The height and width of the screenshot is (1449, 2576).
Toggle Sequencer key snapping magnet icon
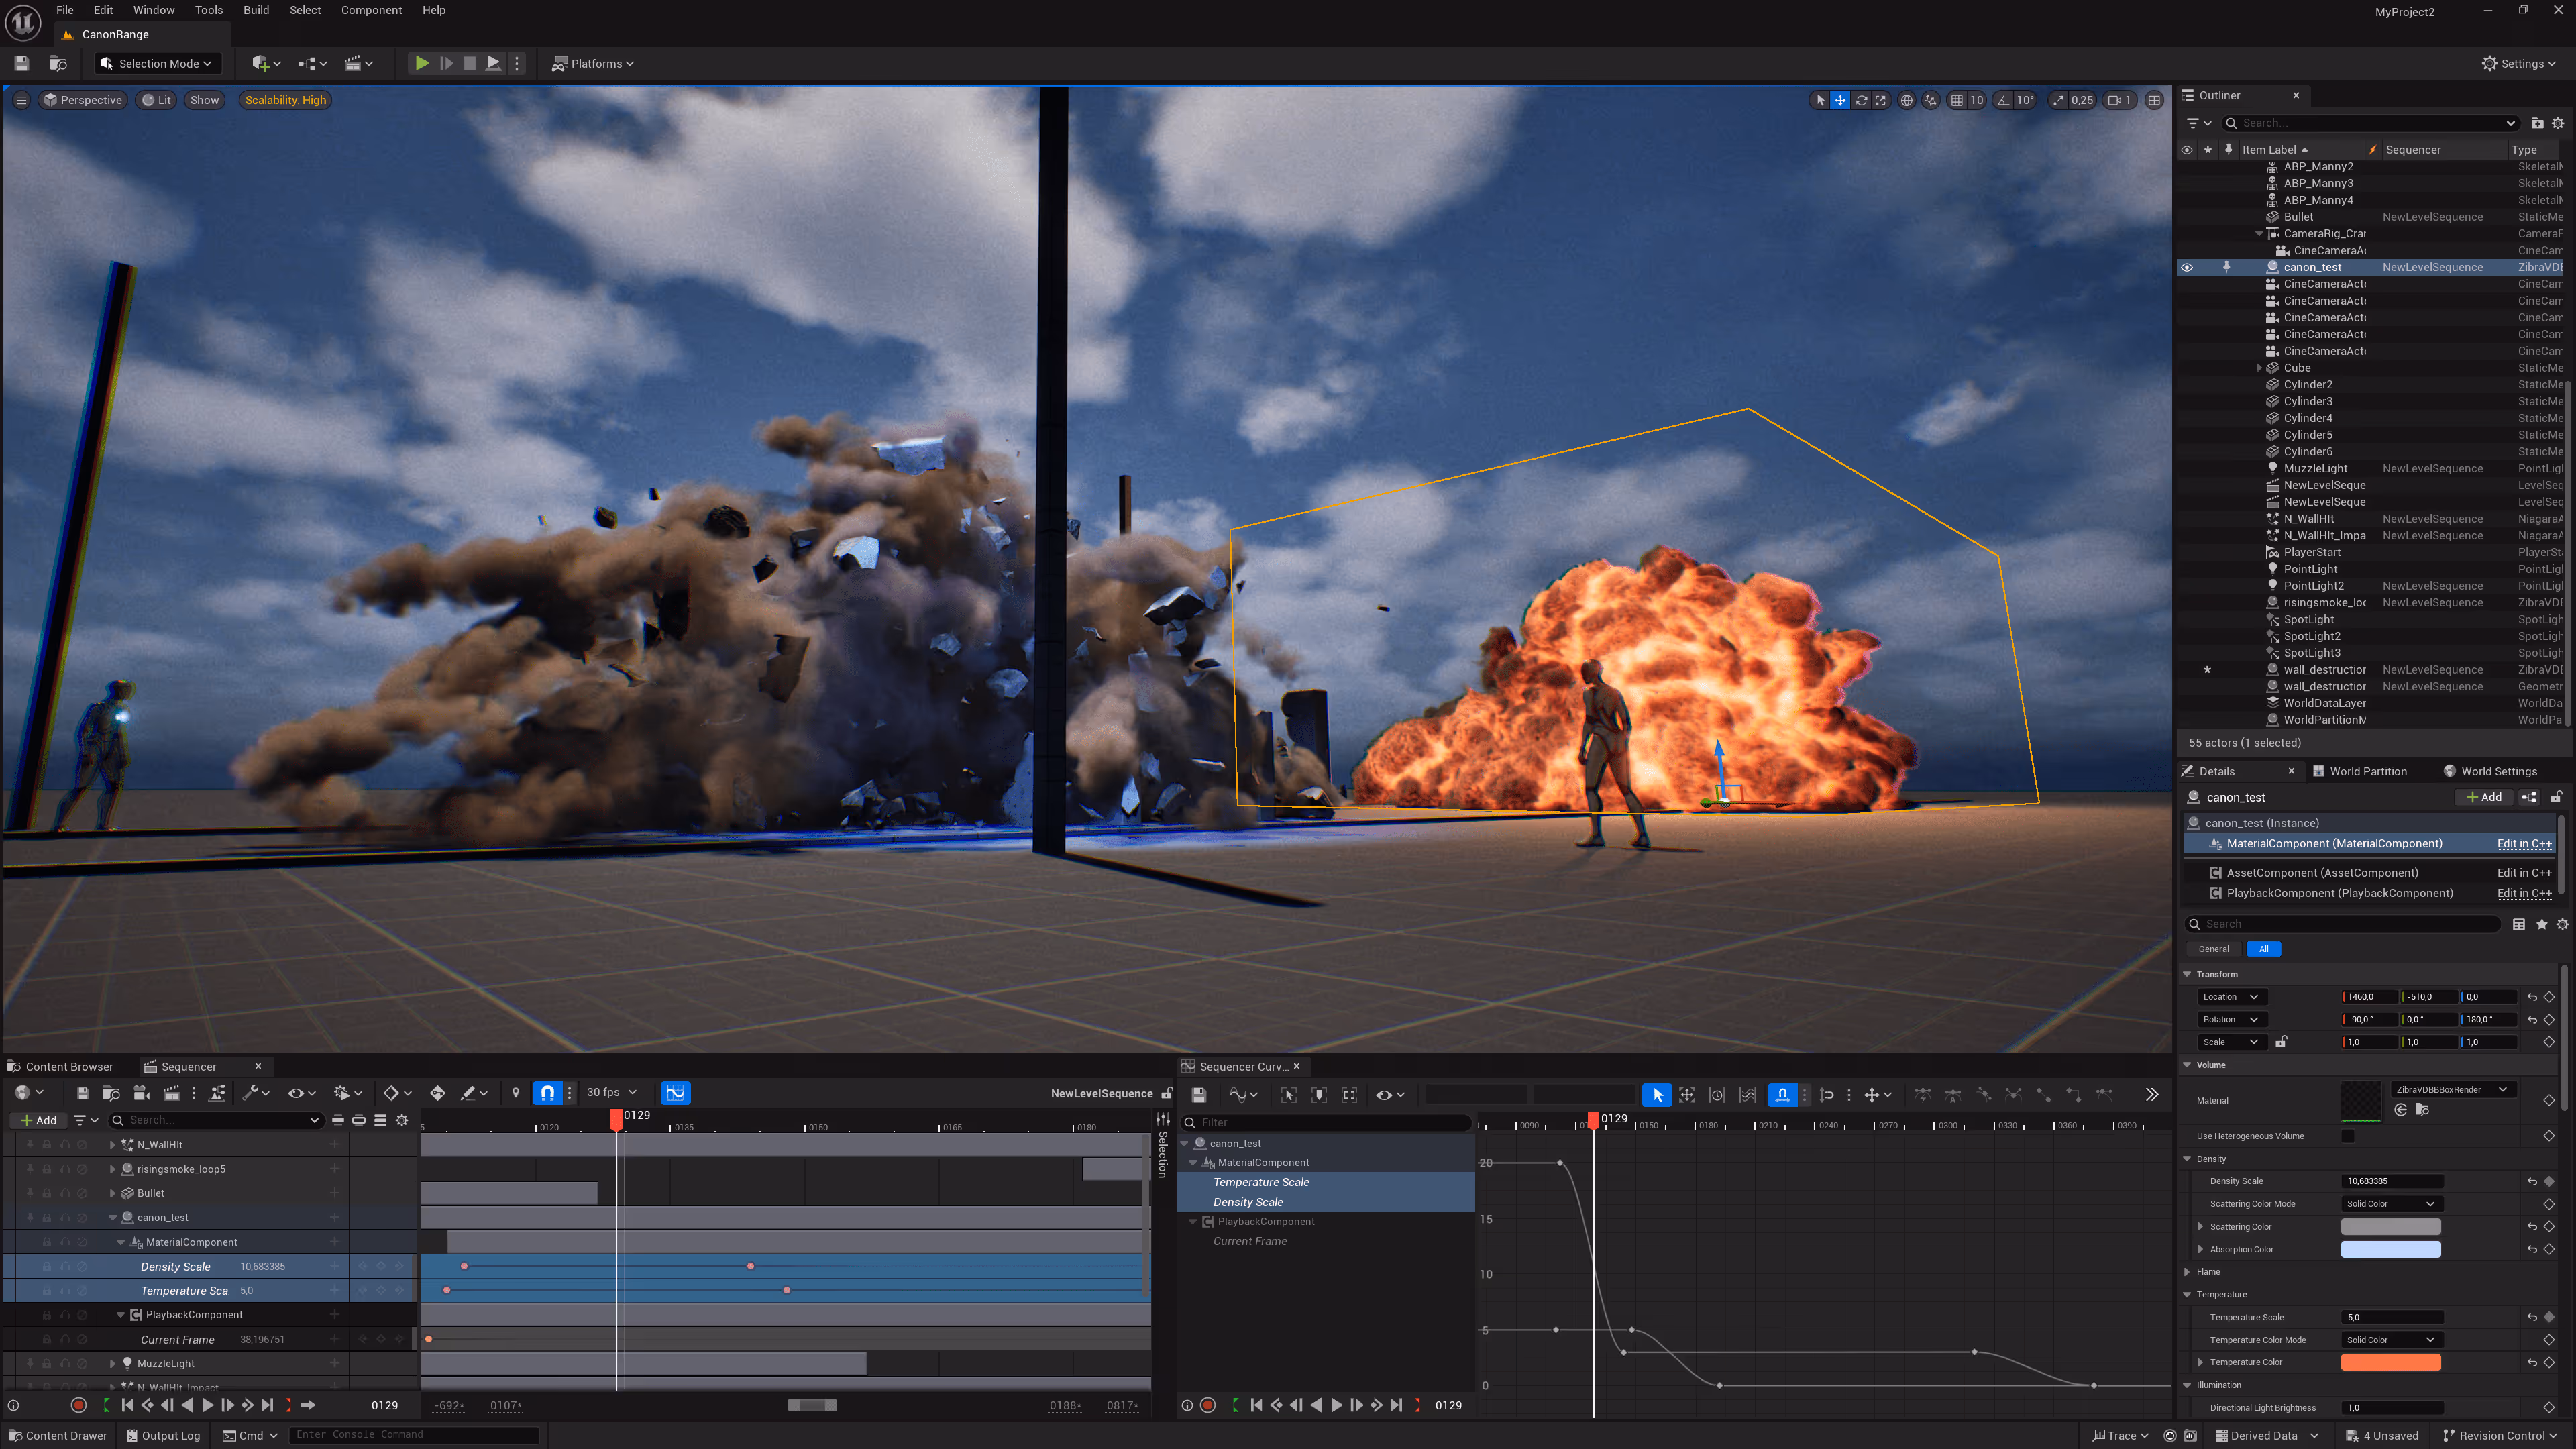click(x=548, y=1093)
